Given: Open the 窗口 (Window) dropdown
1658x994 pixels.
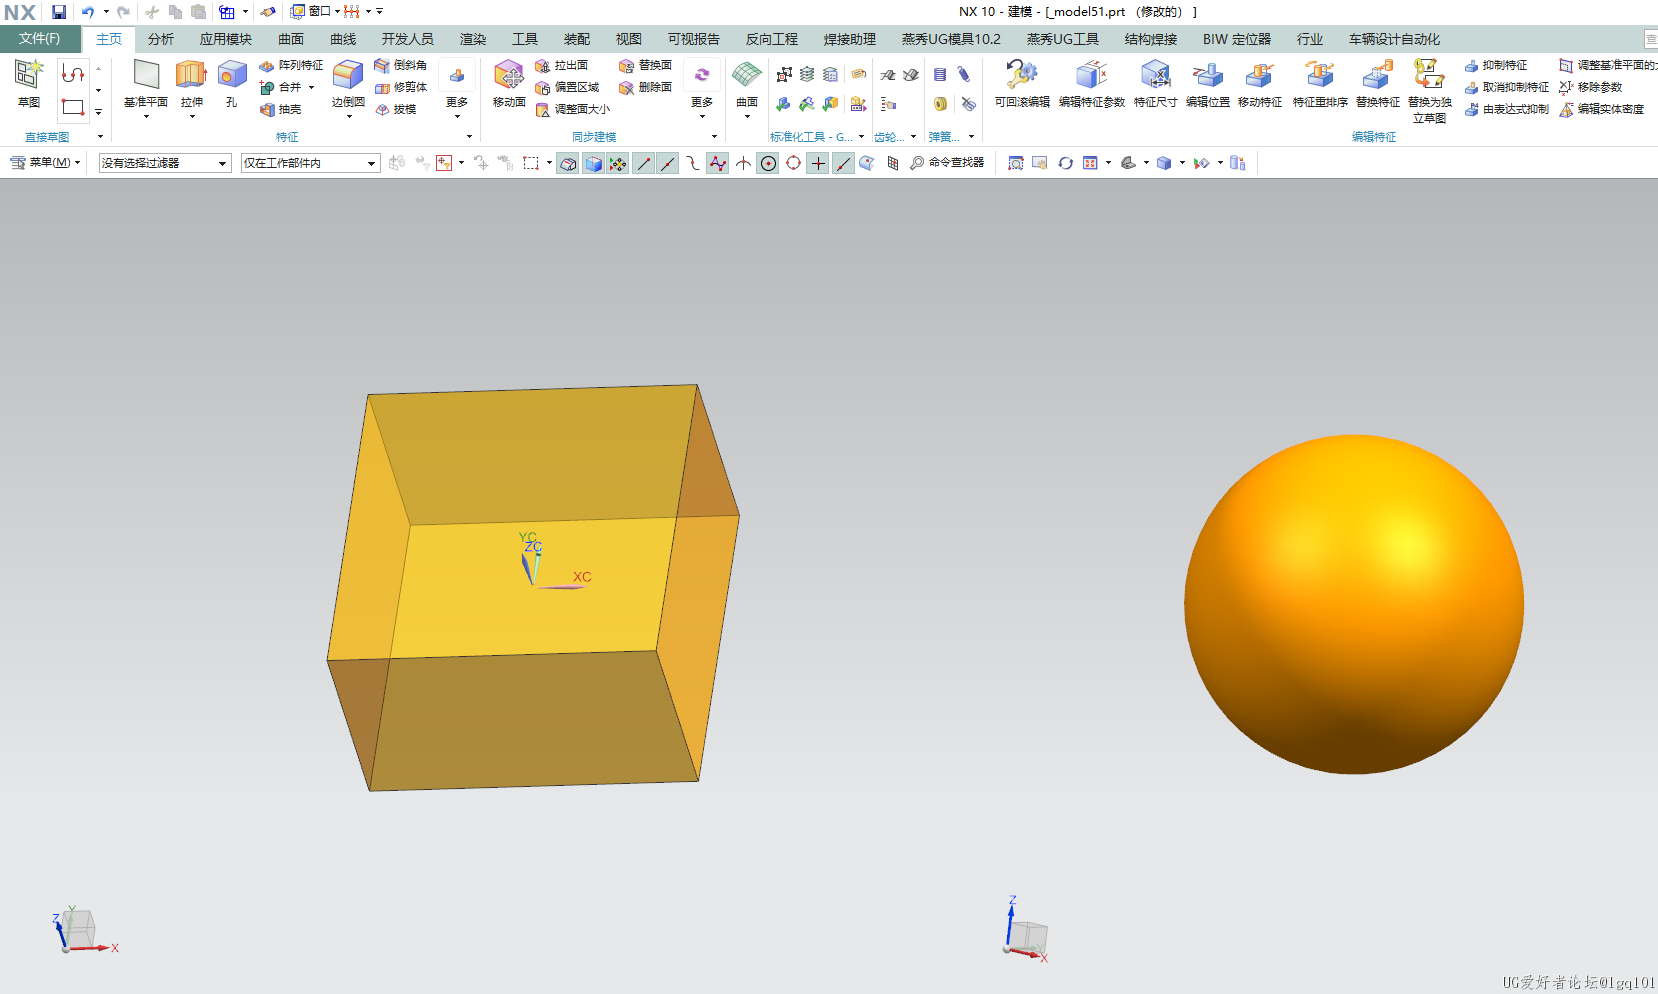Looking at the screenshot, I should click(316, 12).
